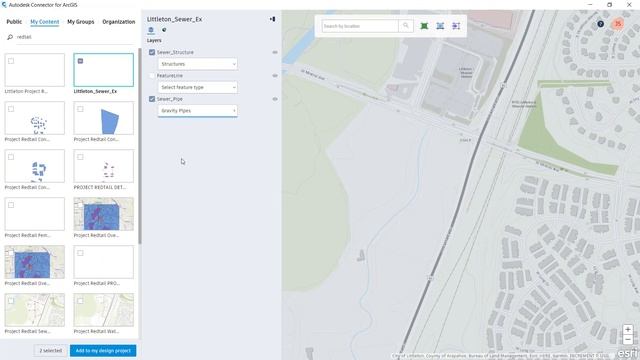
Task: Switch to the Organization tab
Action: [119, 22]
